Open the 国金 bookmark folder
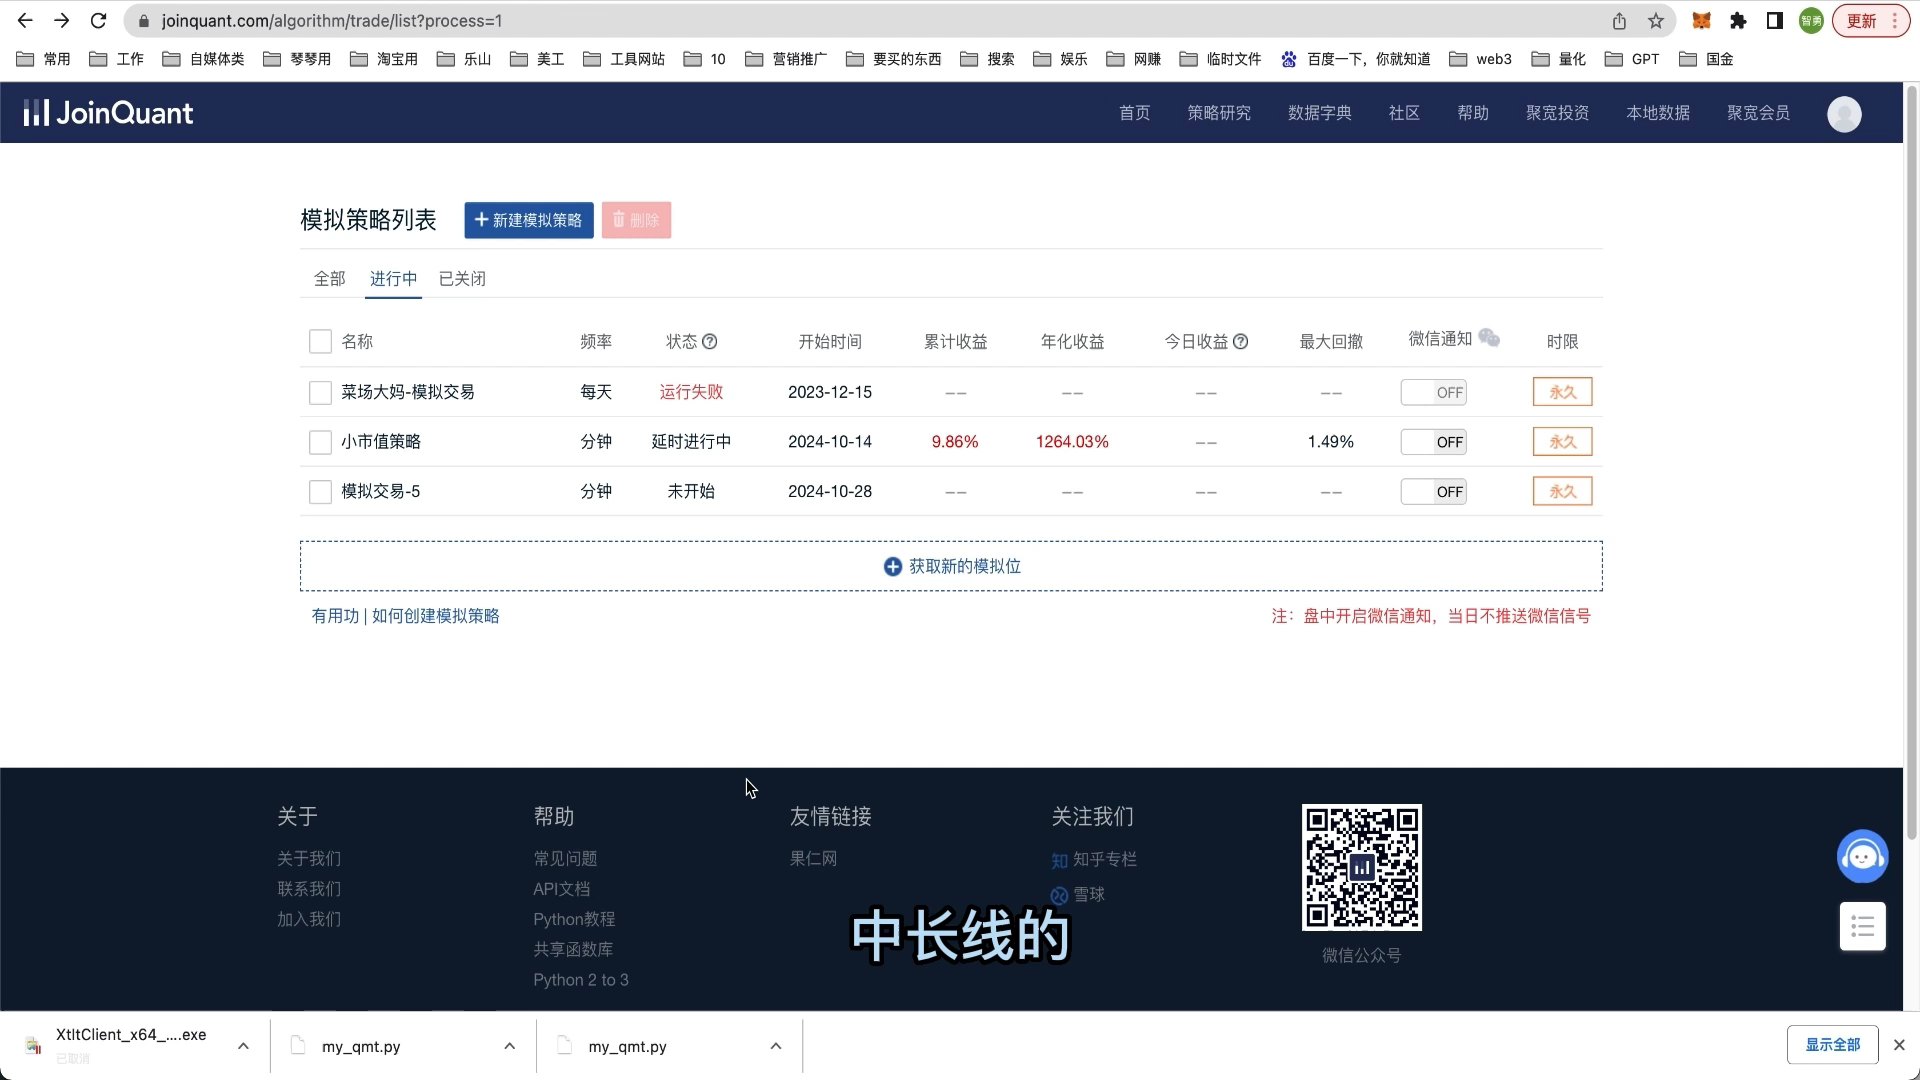Screen dimensions: 1920x1080 click(1706, 59)
